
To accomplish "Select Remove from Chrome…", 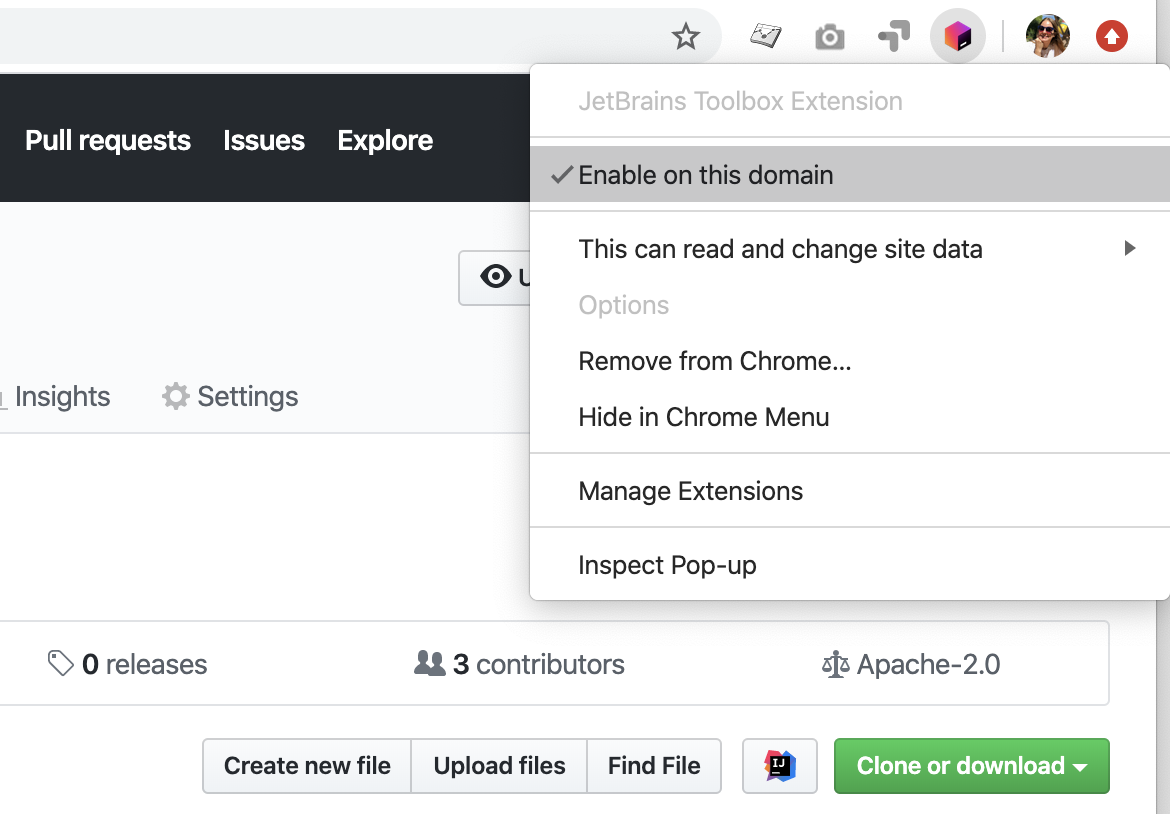I will pos(850,361).
